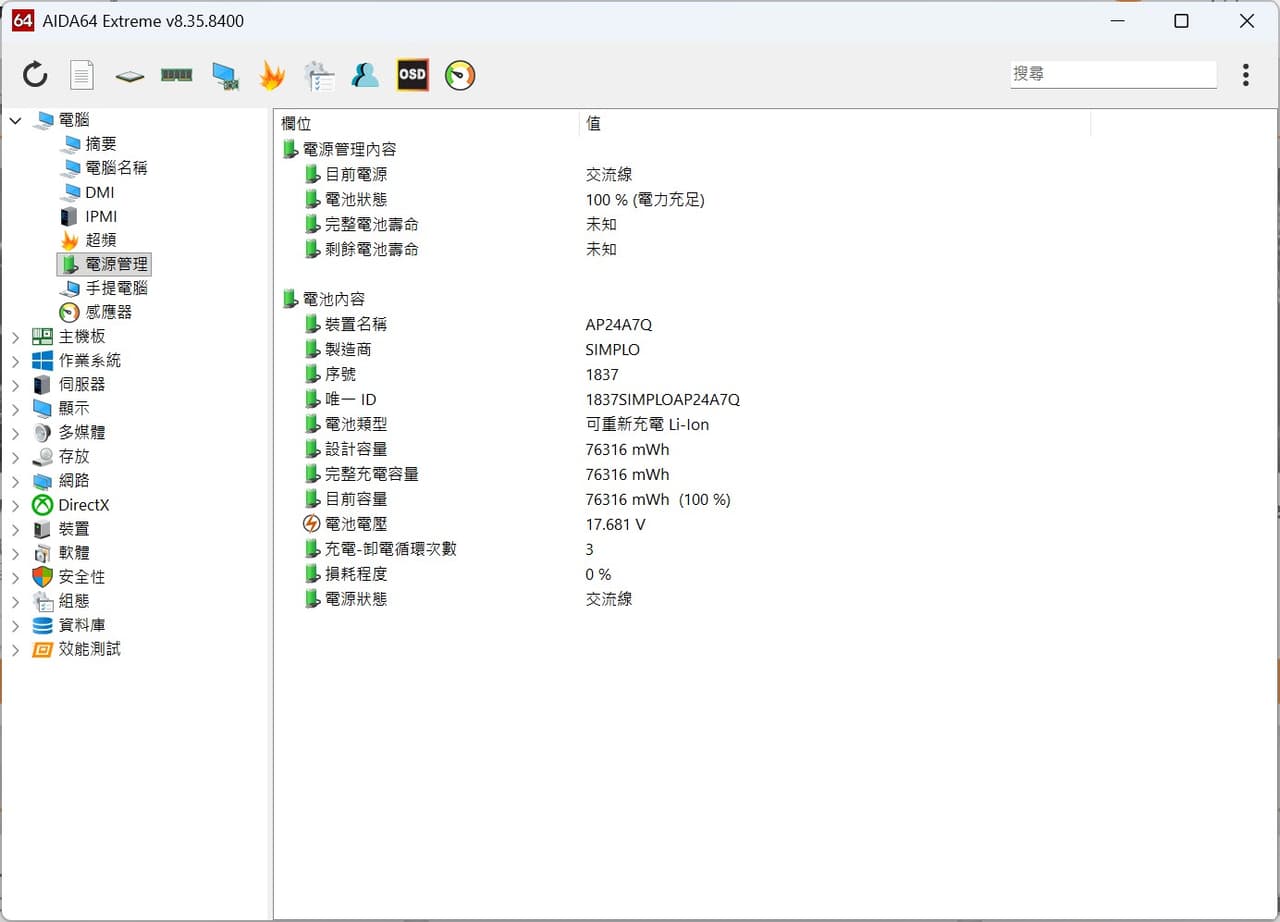Expand the DirectX tree node
This screenshot has height=922, width=1280.
click(x=15, y=505)
